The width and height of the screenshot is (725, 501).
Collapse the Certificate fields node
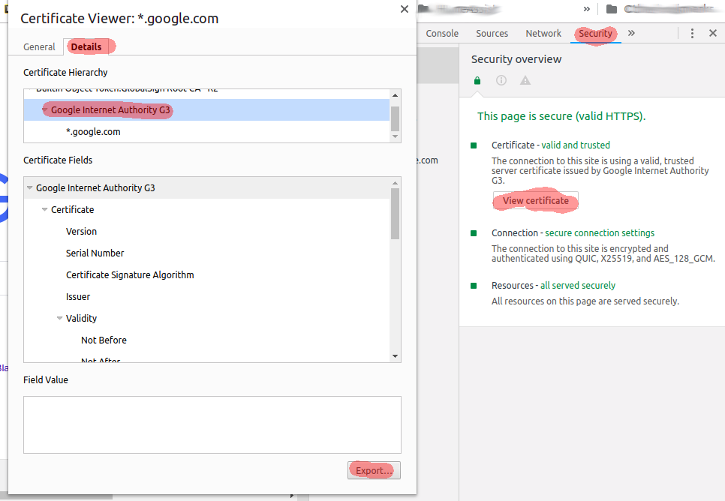(x=44, y=209)
